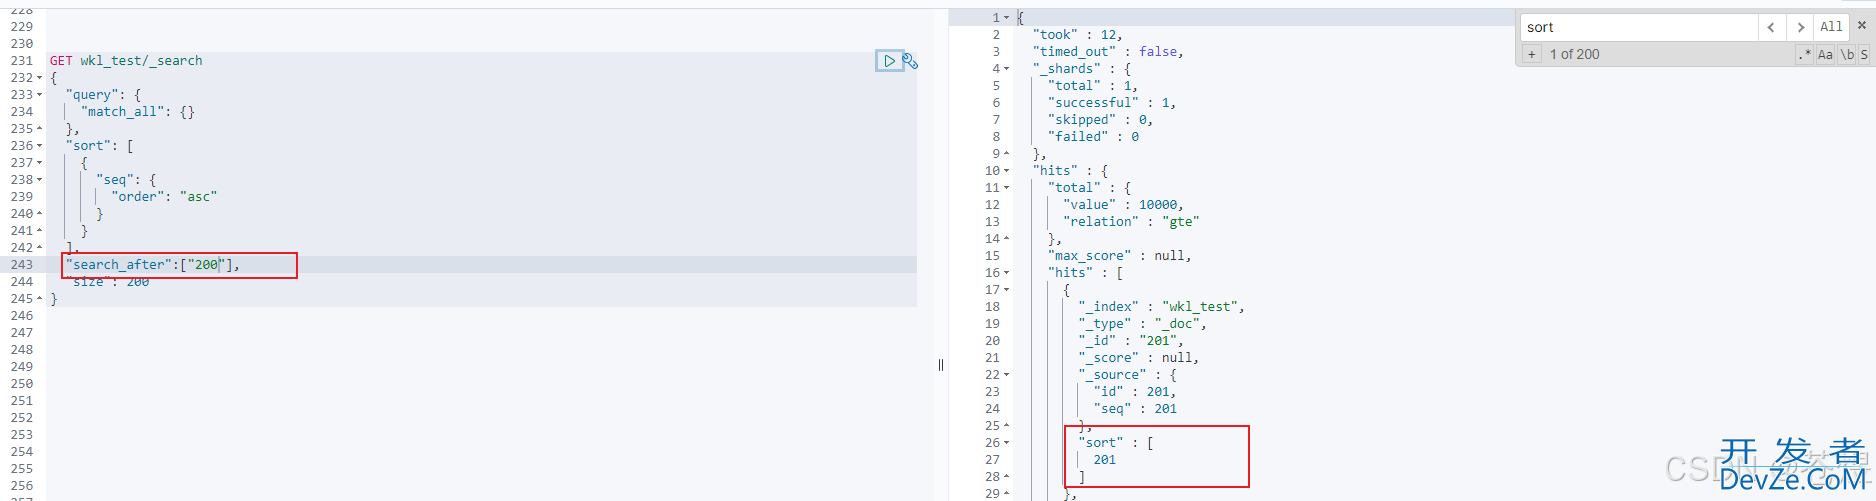Click "took" : 12 in response

coord(1078,35)
